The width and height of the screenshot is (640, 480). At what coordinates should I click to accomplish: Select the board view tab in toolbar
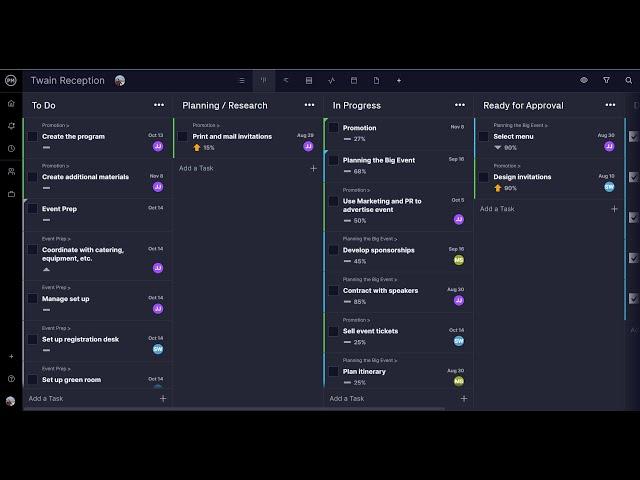coord(264,80)
